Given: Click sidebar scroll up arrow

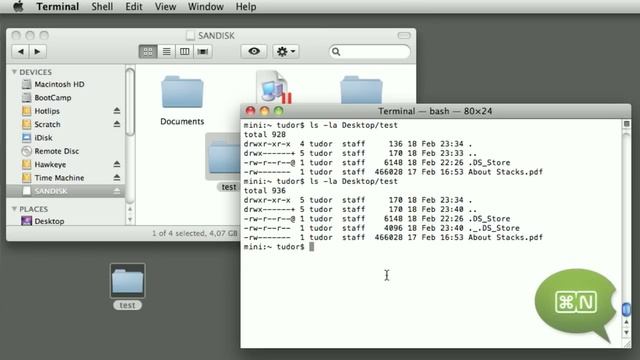Looking at the screenshot, I should 130,209.
